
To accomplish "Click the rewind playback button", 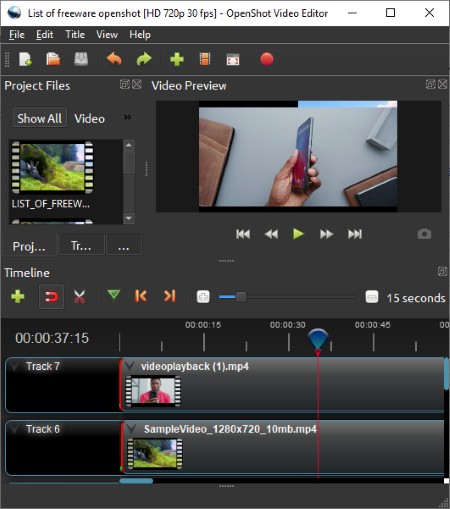I will pos(271,234).
